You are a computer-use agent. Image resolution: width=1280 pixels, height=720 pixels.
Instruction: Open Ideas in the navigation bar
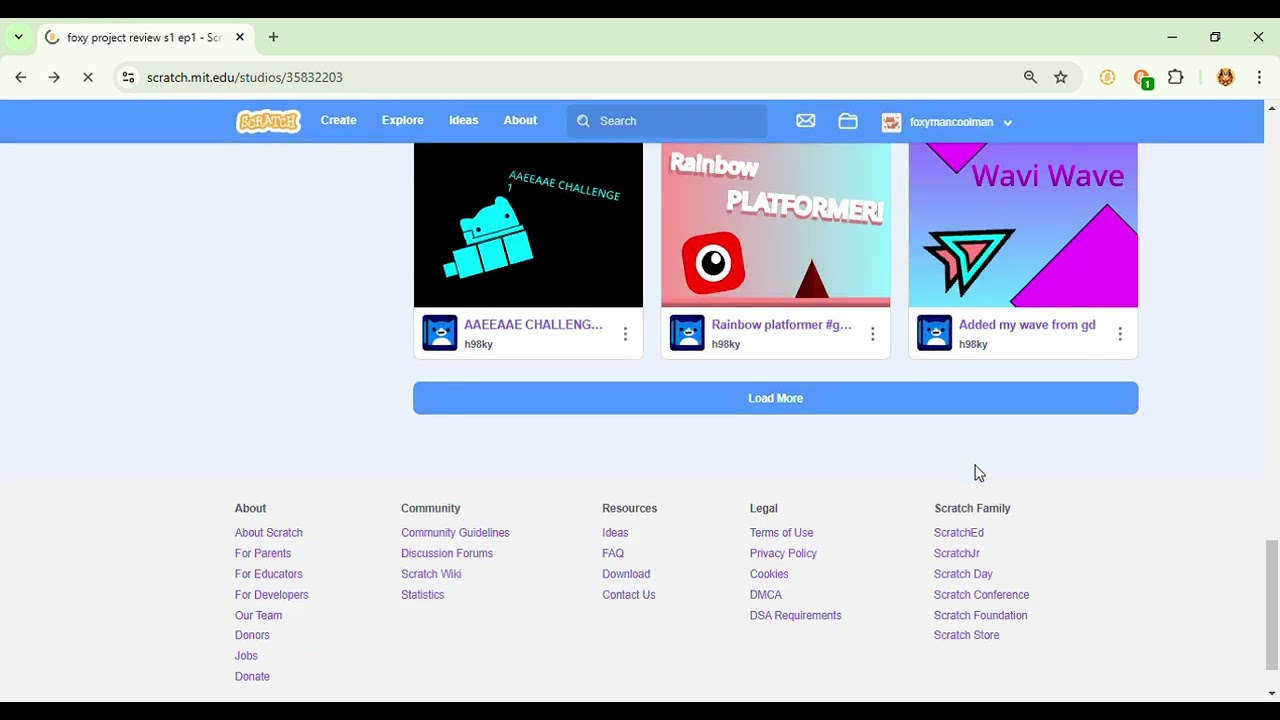(464, 120)
